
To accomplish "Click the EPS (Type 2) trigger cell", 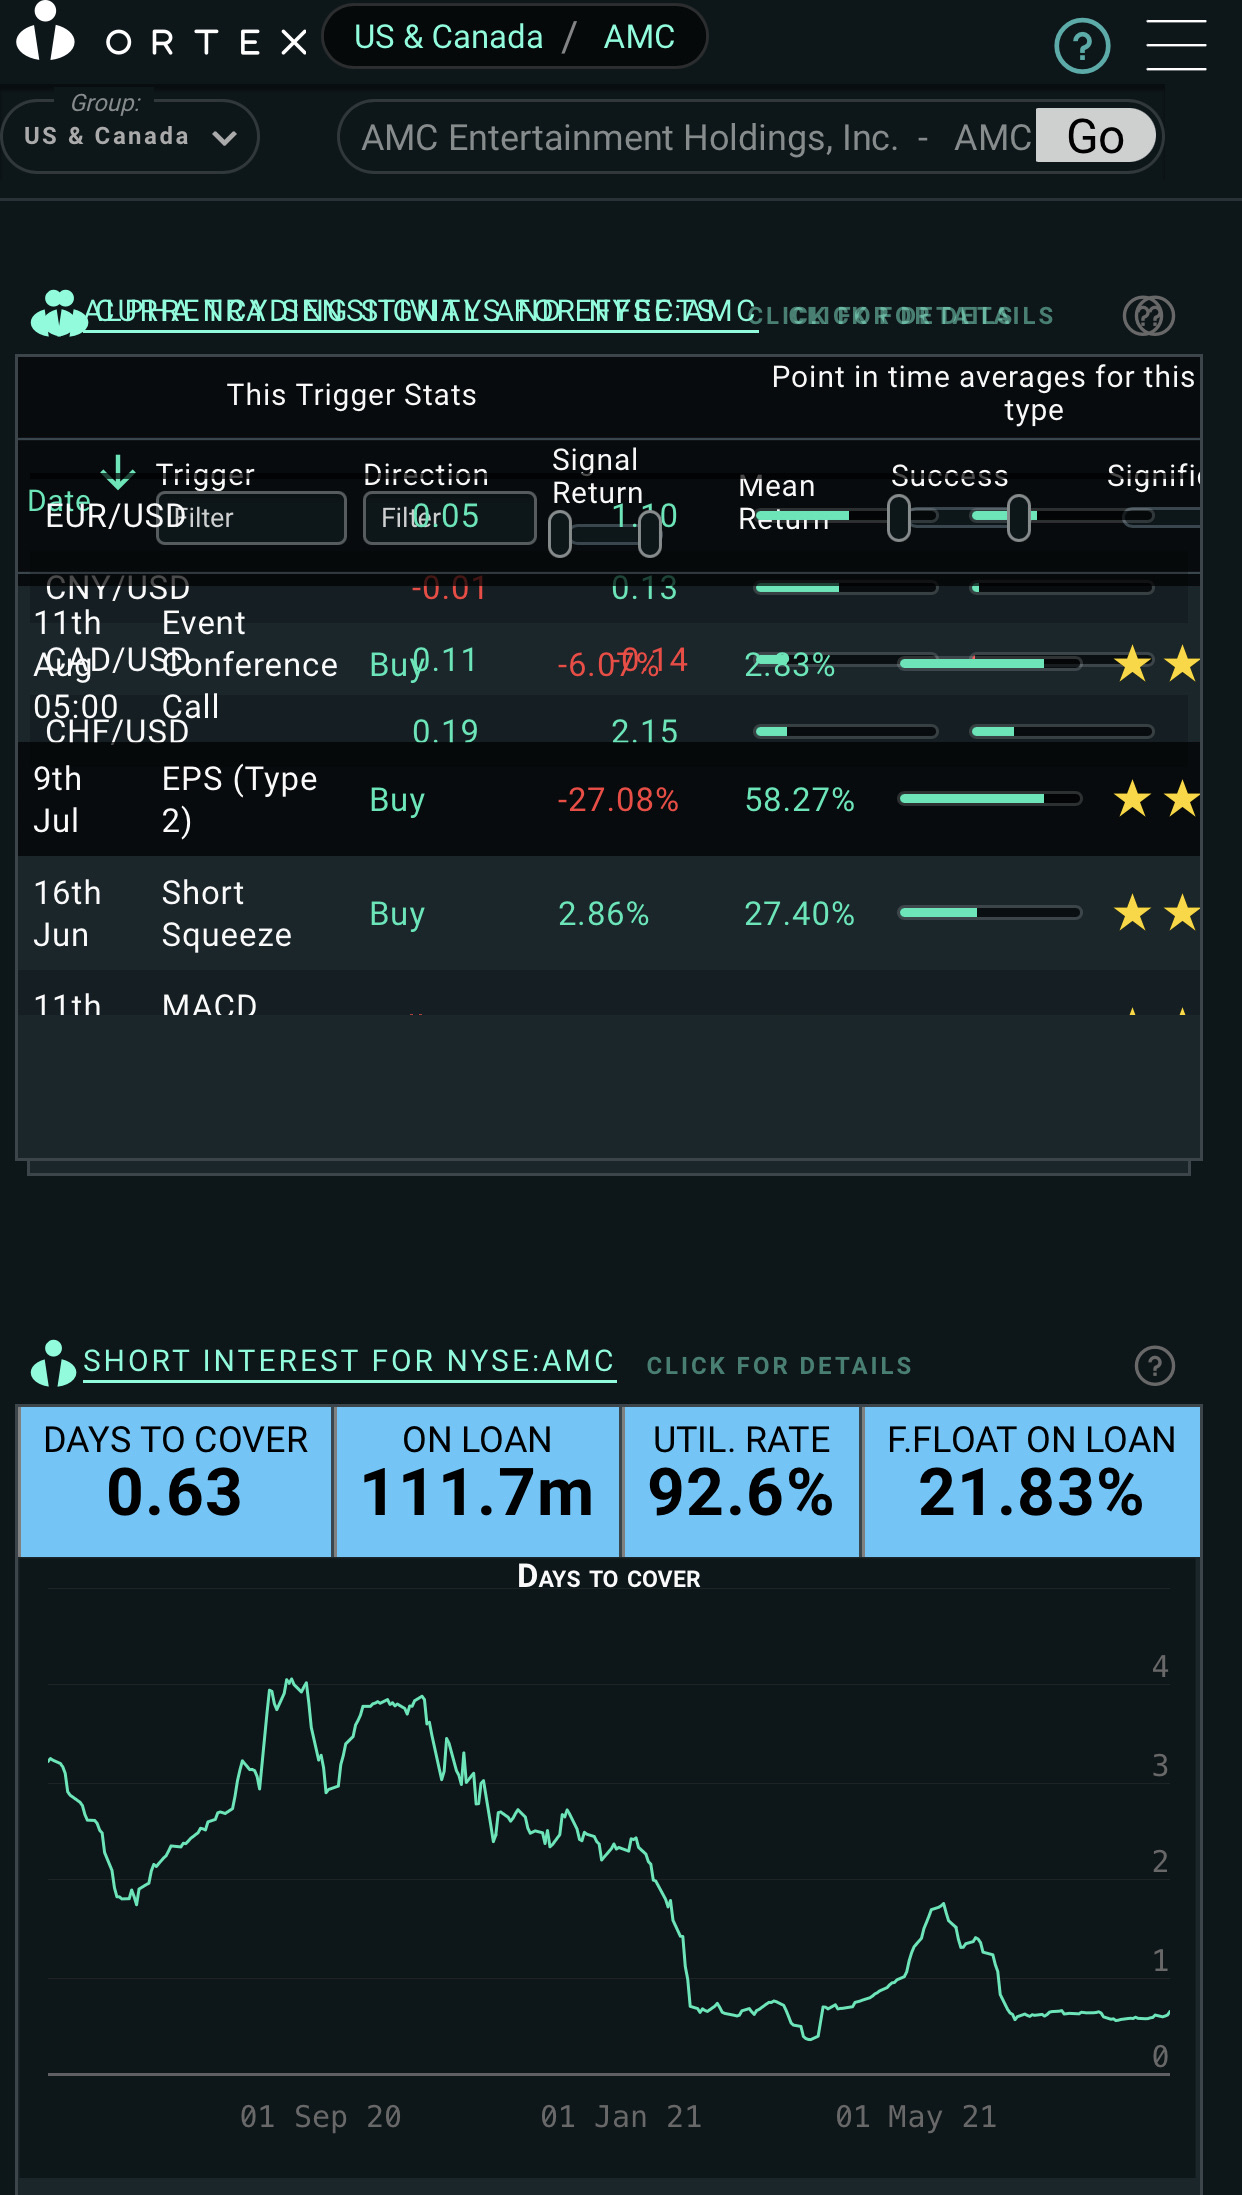I will pyautogui.click(x=239, y=799).
